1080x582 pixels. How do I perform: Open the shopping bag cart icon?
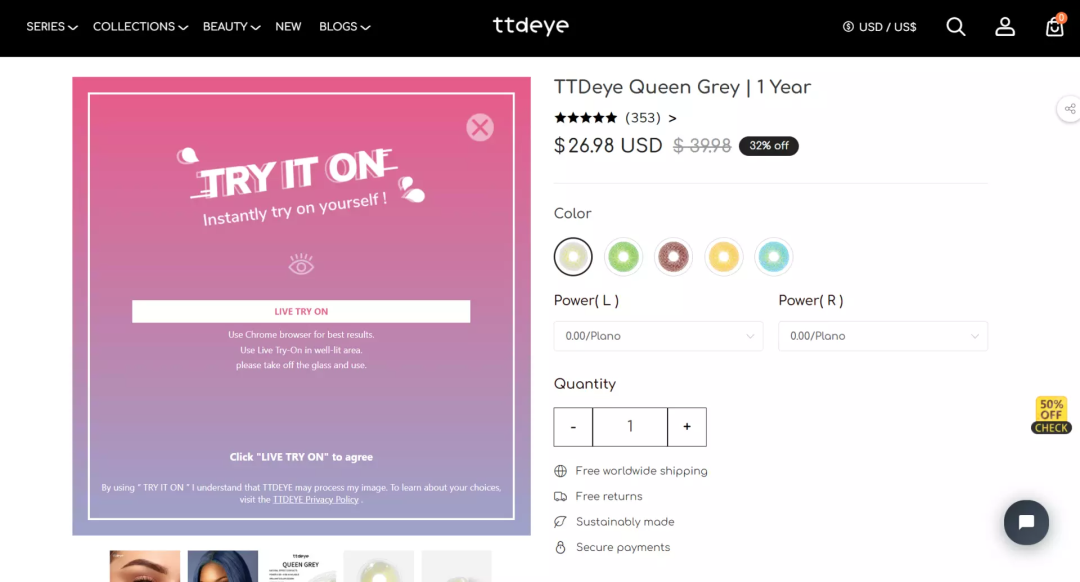1055,26
